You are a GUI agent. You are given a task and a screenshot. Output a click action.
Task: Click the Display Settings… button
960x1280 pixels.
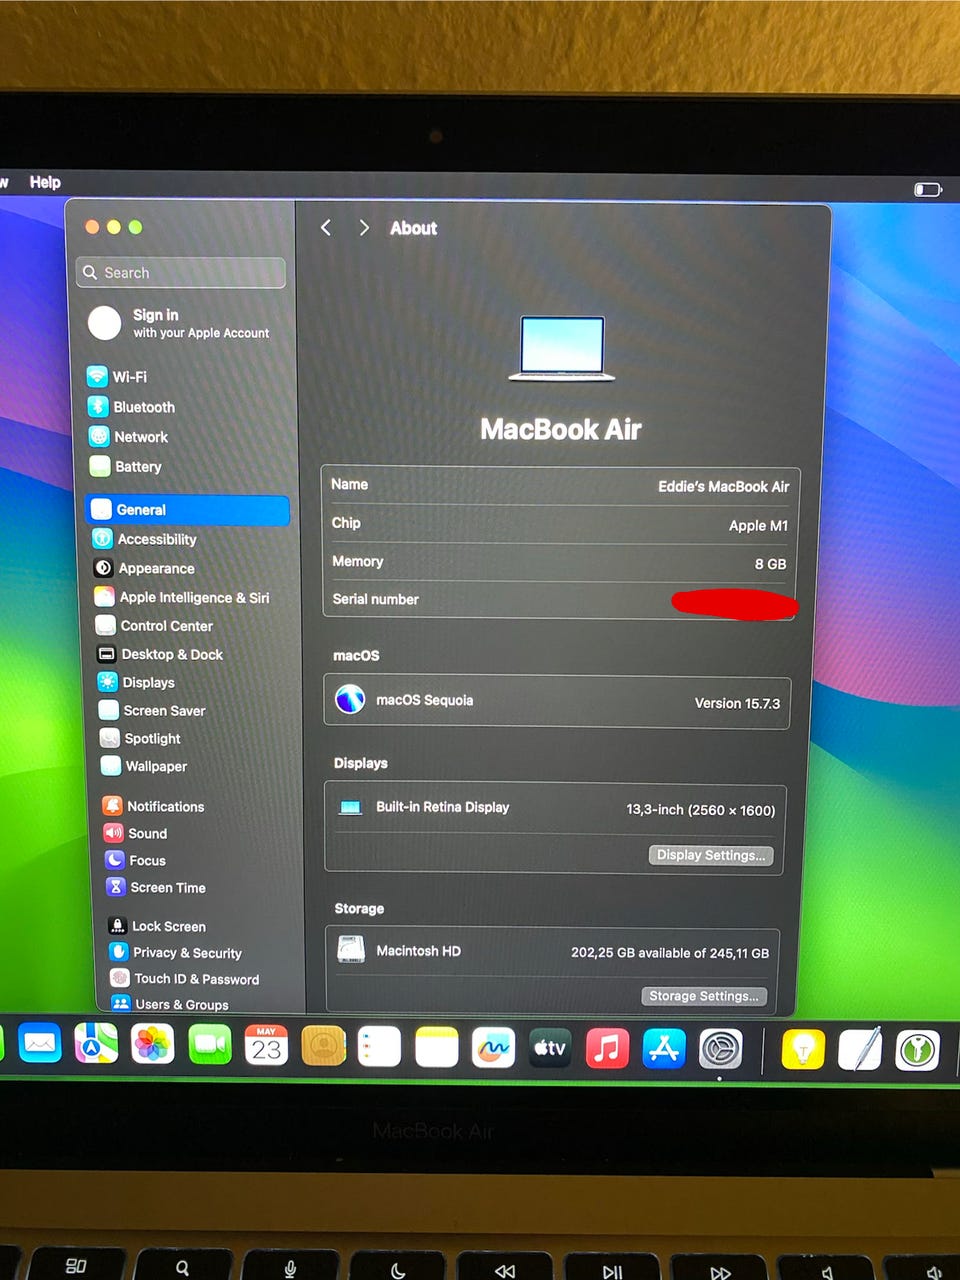[711, 855]
